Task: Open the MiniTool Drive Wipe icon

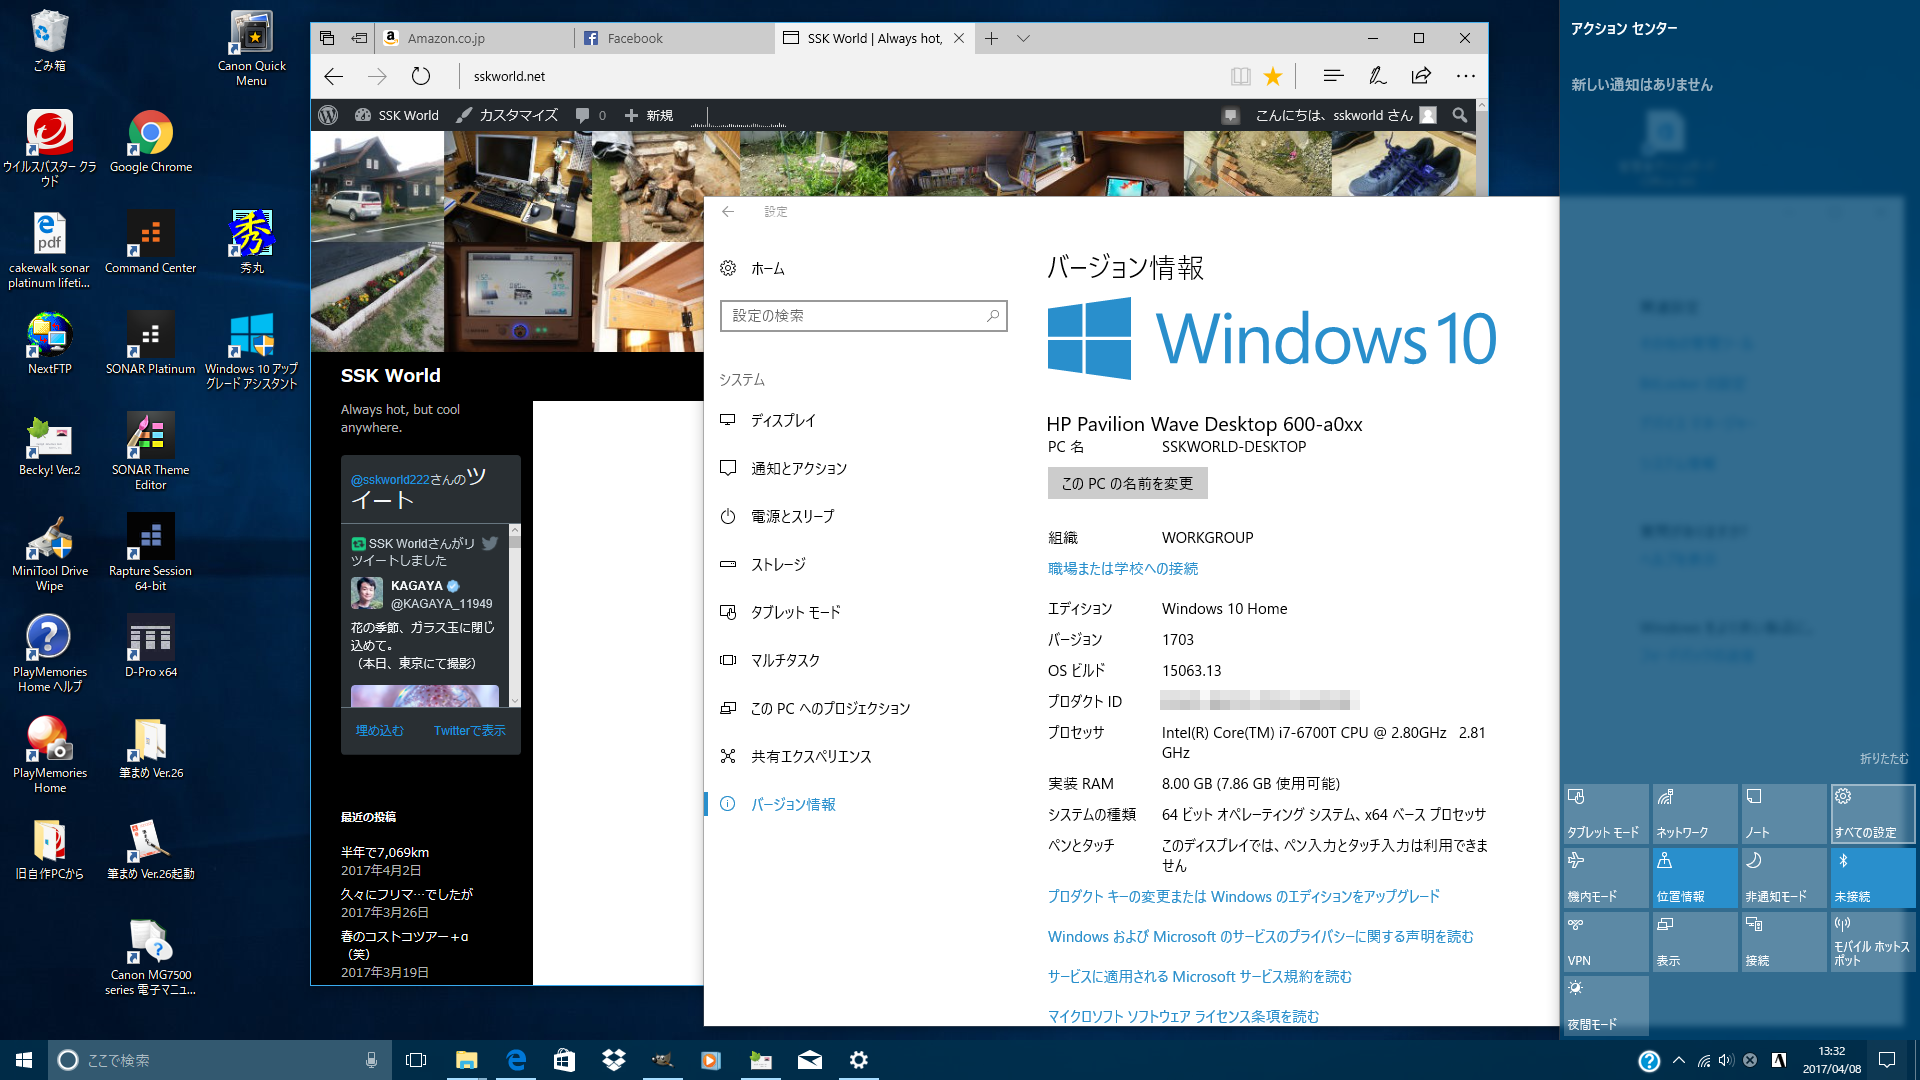Action: click(49, 552)
